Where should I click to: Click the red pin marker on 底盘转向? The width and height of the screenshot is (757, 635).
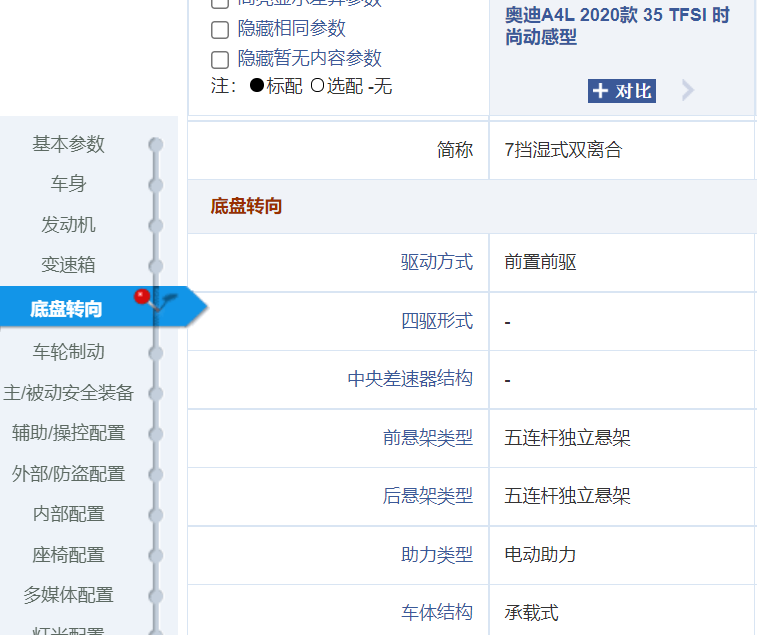tap(142, 296)
